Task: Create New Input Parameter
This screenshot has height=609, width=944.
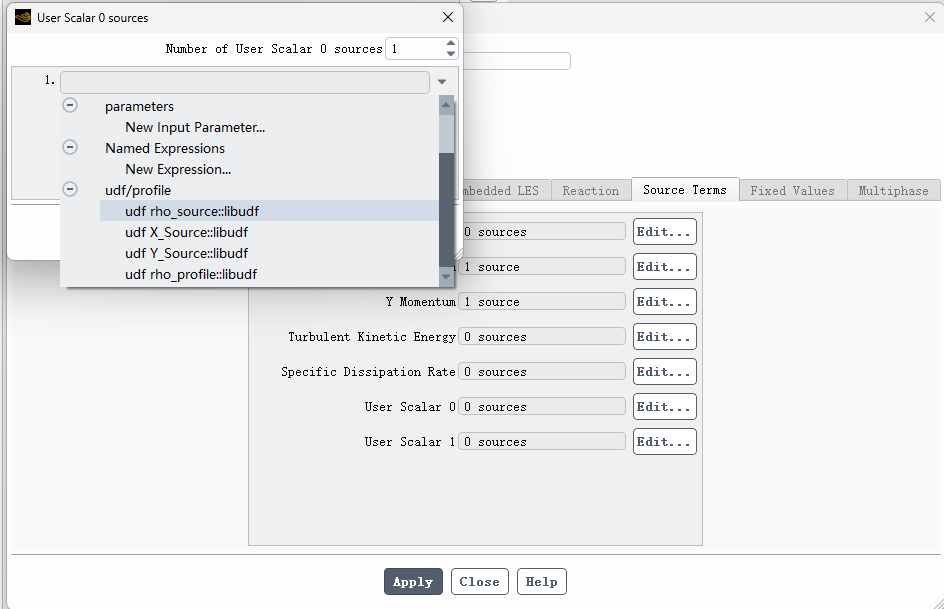Action: point(195,128)
